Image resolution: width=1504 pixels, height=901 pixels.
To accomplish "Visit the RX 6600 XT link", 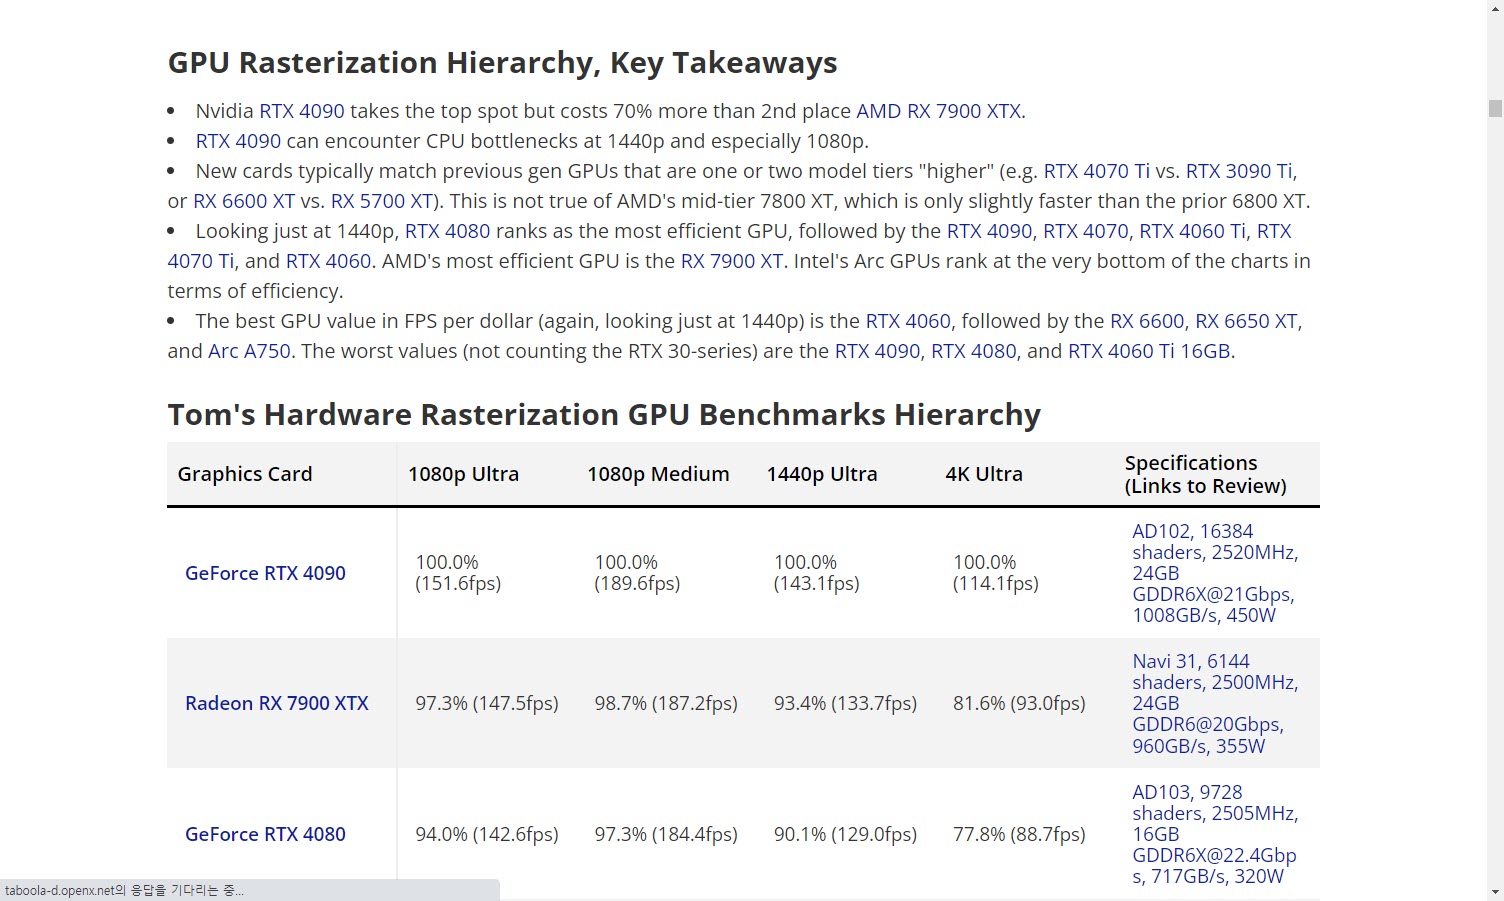I will click(244, 201).
